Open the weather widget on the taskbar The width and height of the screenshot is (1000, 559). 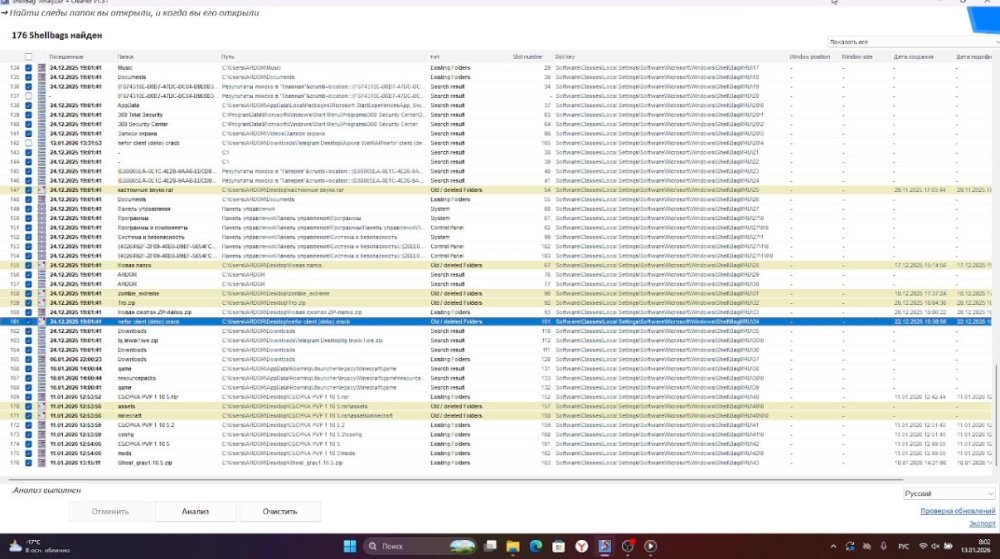(x=41, y=546)
